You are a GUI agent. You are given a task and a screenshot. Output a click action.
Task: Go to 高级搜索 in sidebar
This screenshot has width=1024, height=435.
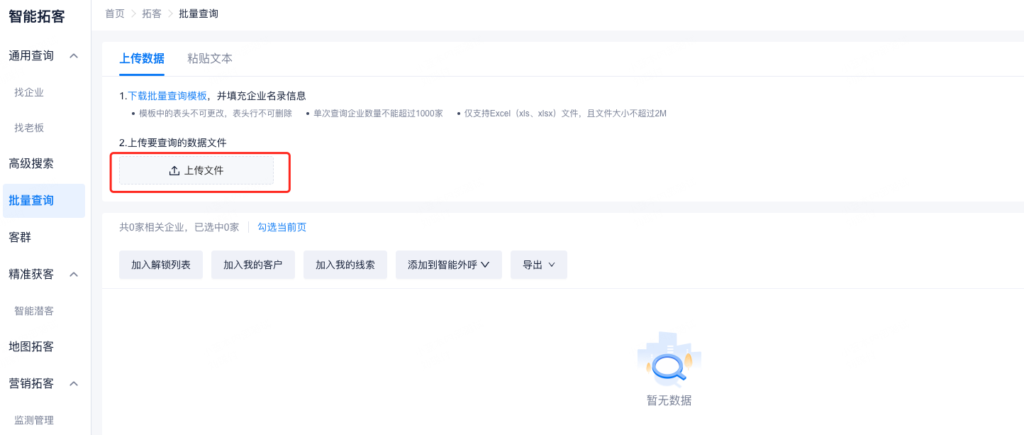(31, 164)
